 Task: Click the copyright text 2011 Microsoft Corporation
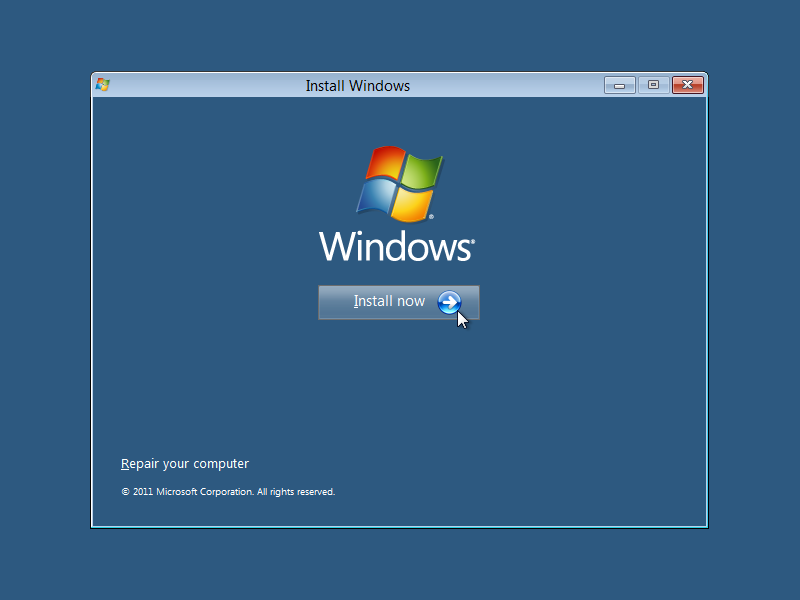[228, 492]
